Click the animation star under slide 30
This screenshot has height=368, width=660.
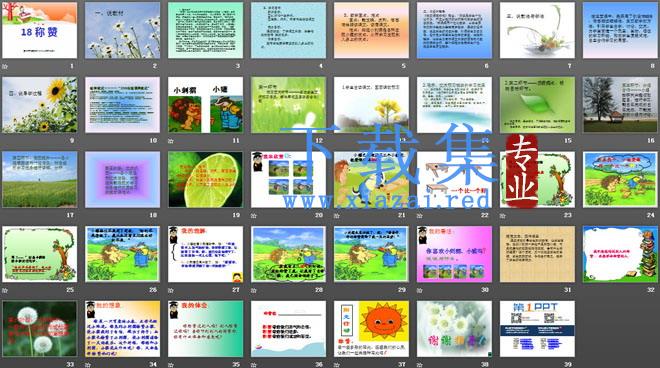point(420,290)
